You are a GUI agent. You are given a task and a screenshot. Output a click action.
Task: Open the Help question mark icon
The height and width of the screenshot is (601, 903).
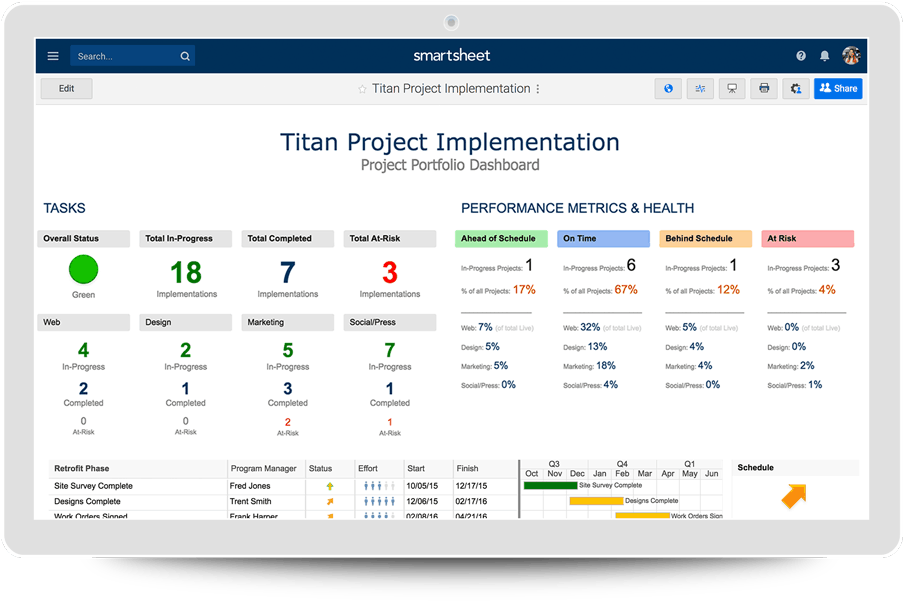(x=800, y=56)
